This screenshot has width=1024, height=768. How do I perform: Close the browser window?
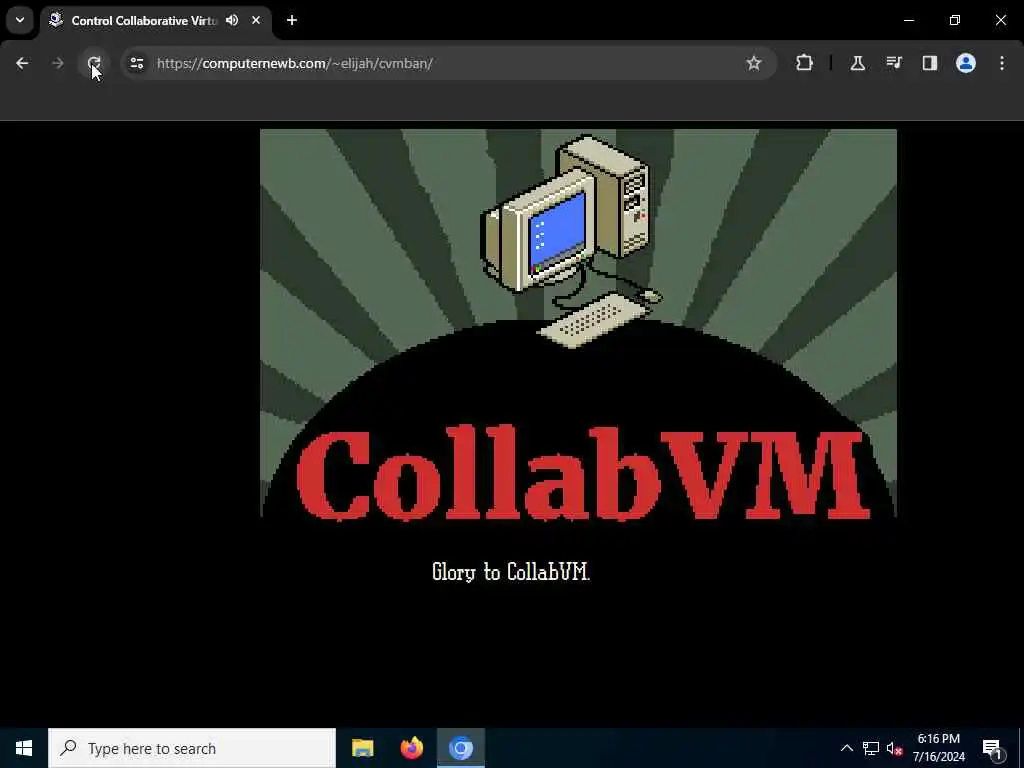click(1000, 20)
